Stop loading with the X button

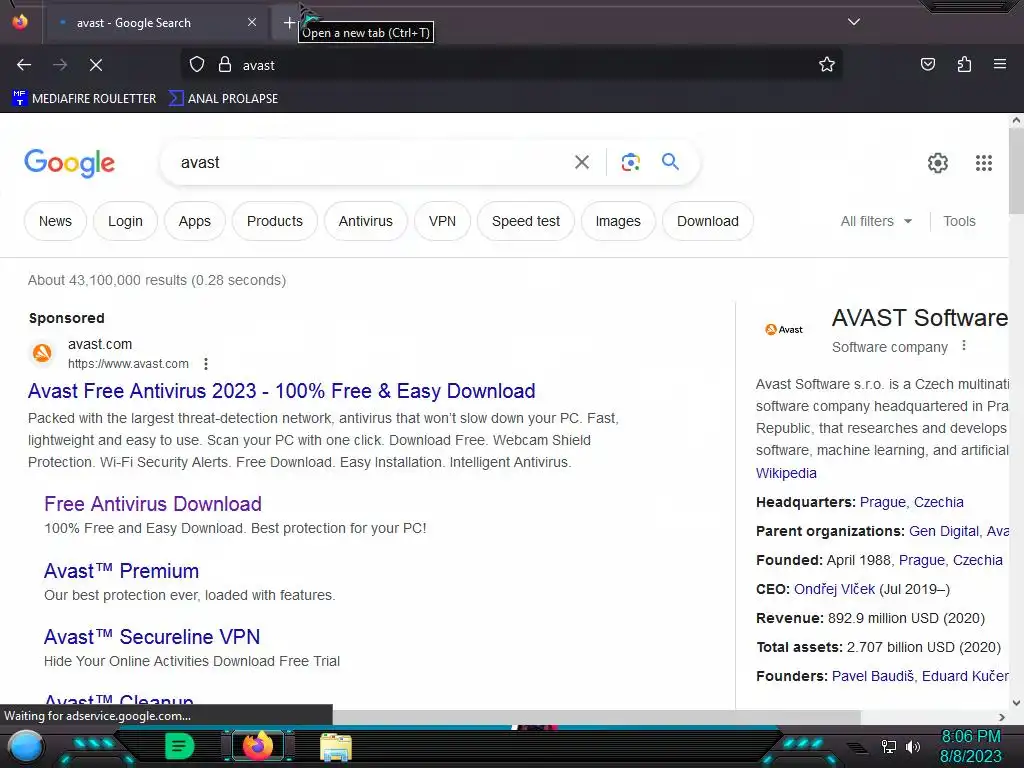click(95, 65)
